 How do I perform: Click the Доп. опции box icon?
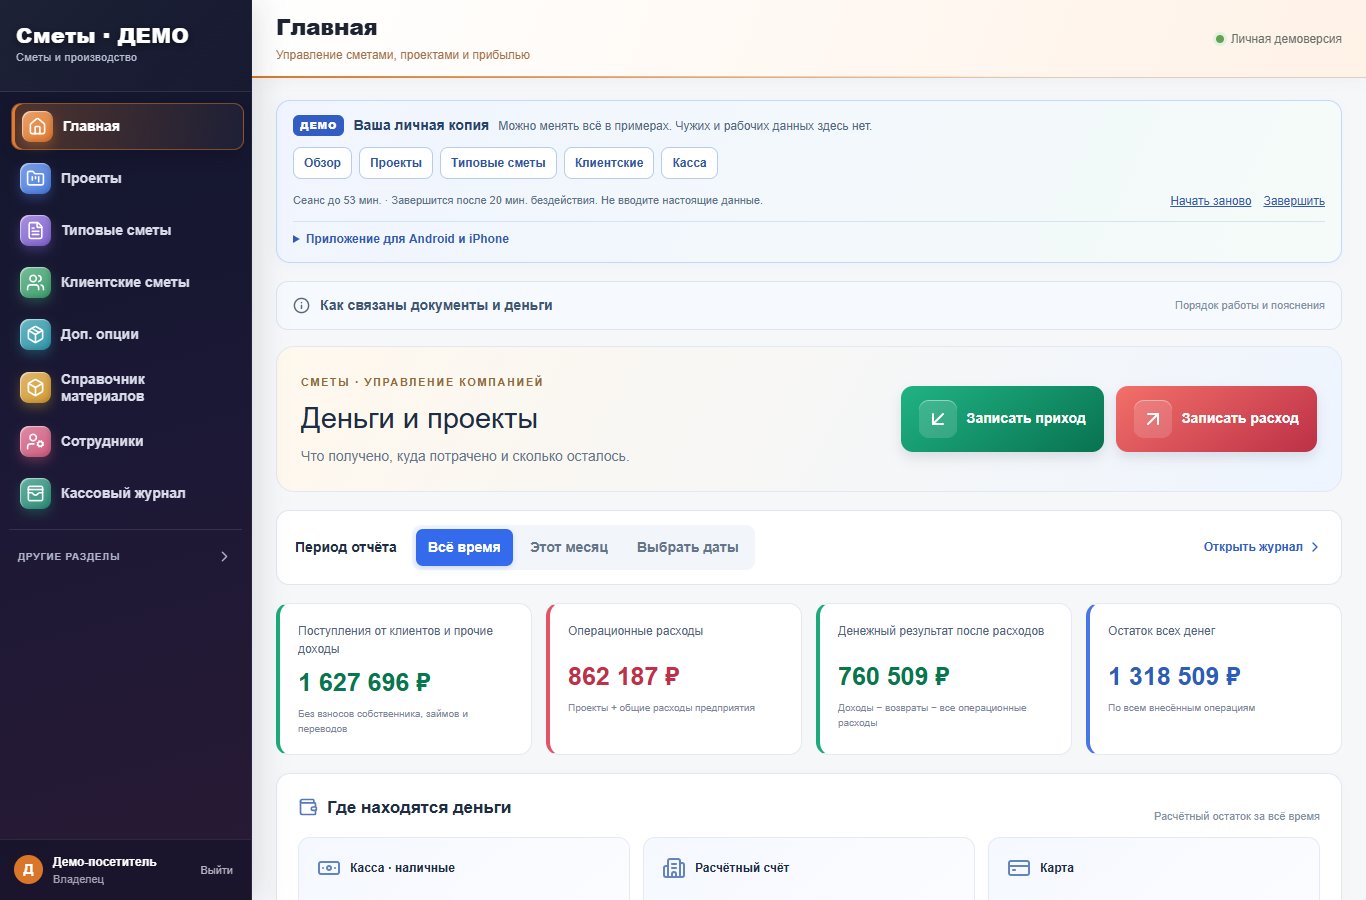(36, 334)
